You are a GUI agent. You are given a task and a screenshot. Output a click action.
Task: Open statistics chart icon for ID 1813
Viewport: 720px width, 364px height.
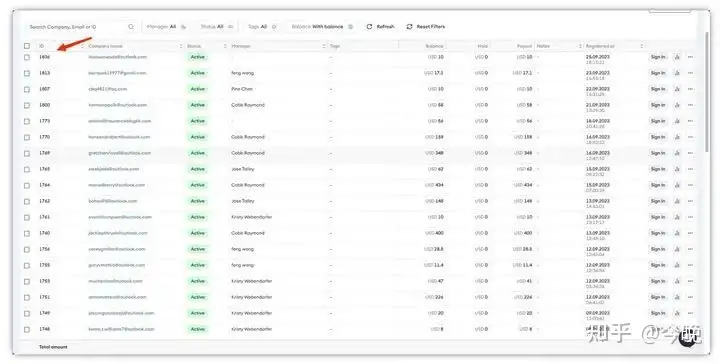677,73
